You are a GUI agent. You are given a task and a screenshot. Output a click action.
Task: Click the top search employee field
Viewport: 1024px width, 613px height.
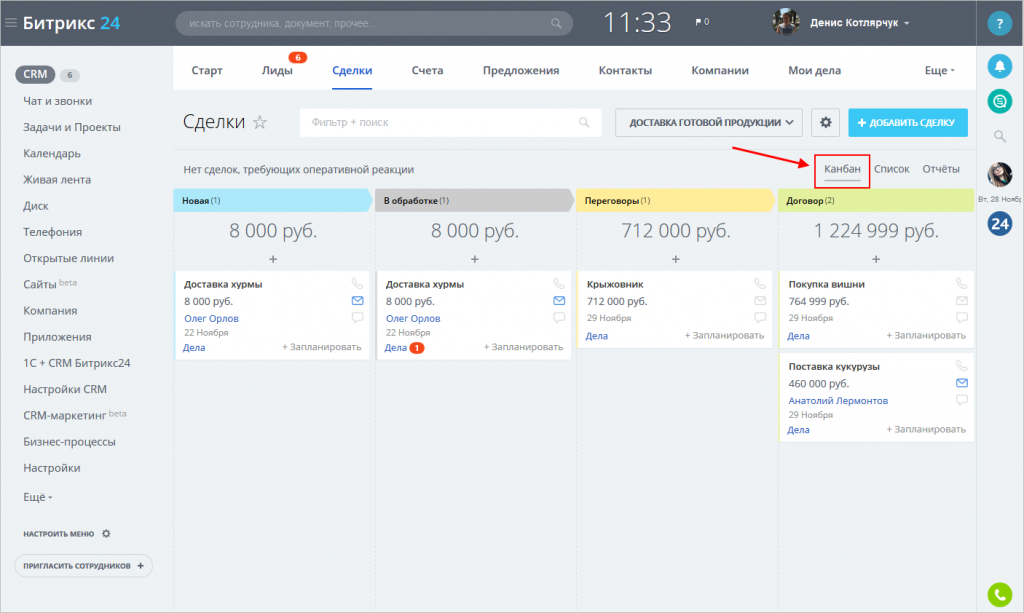point(374,24)
